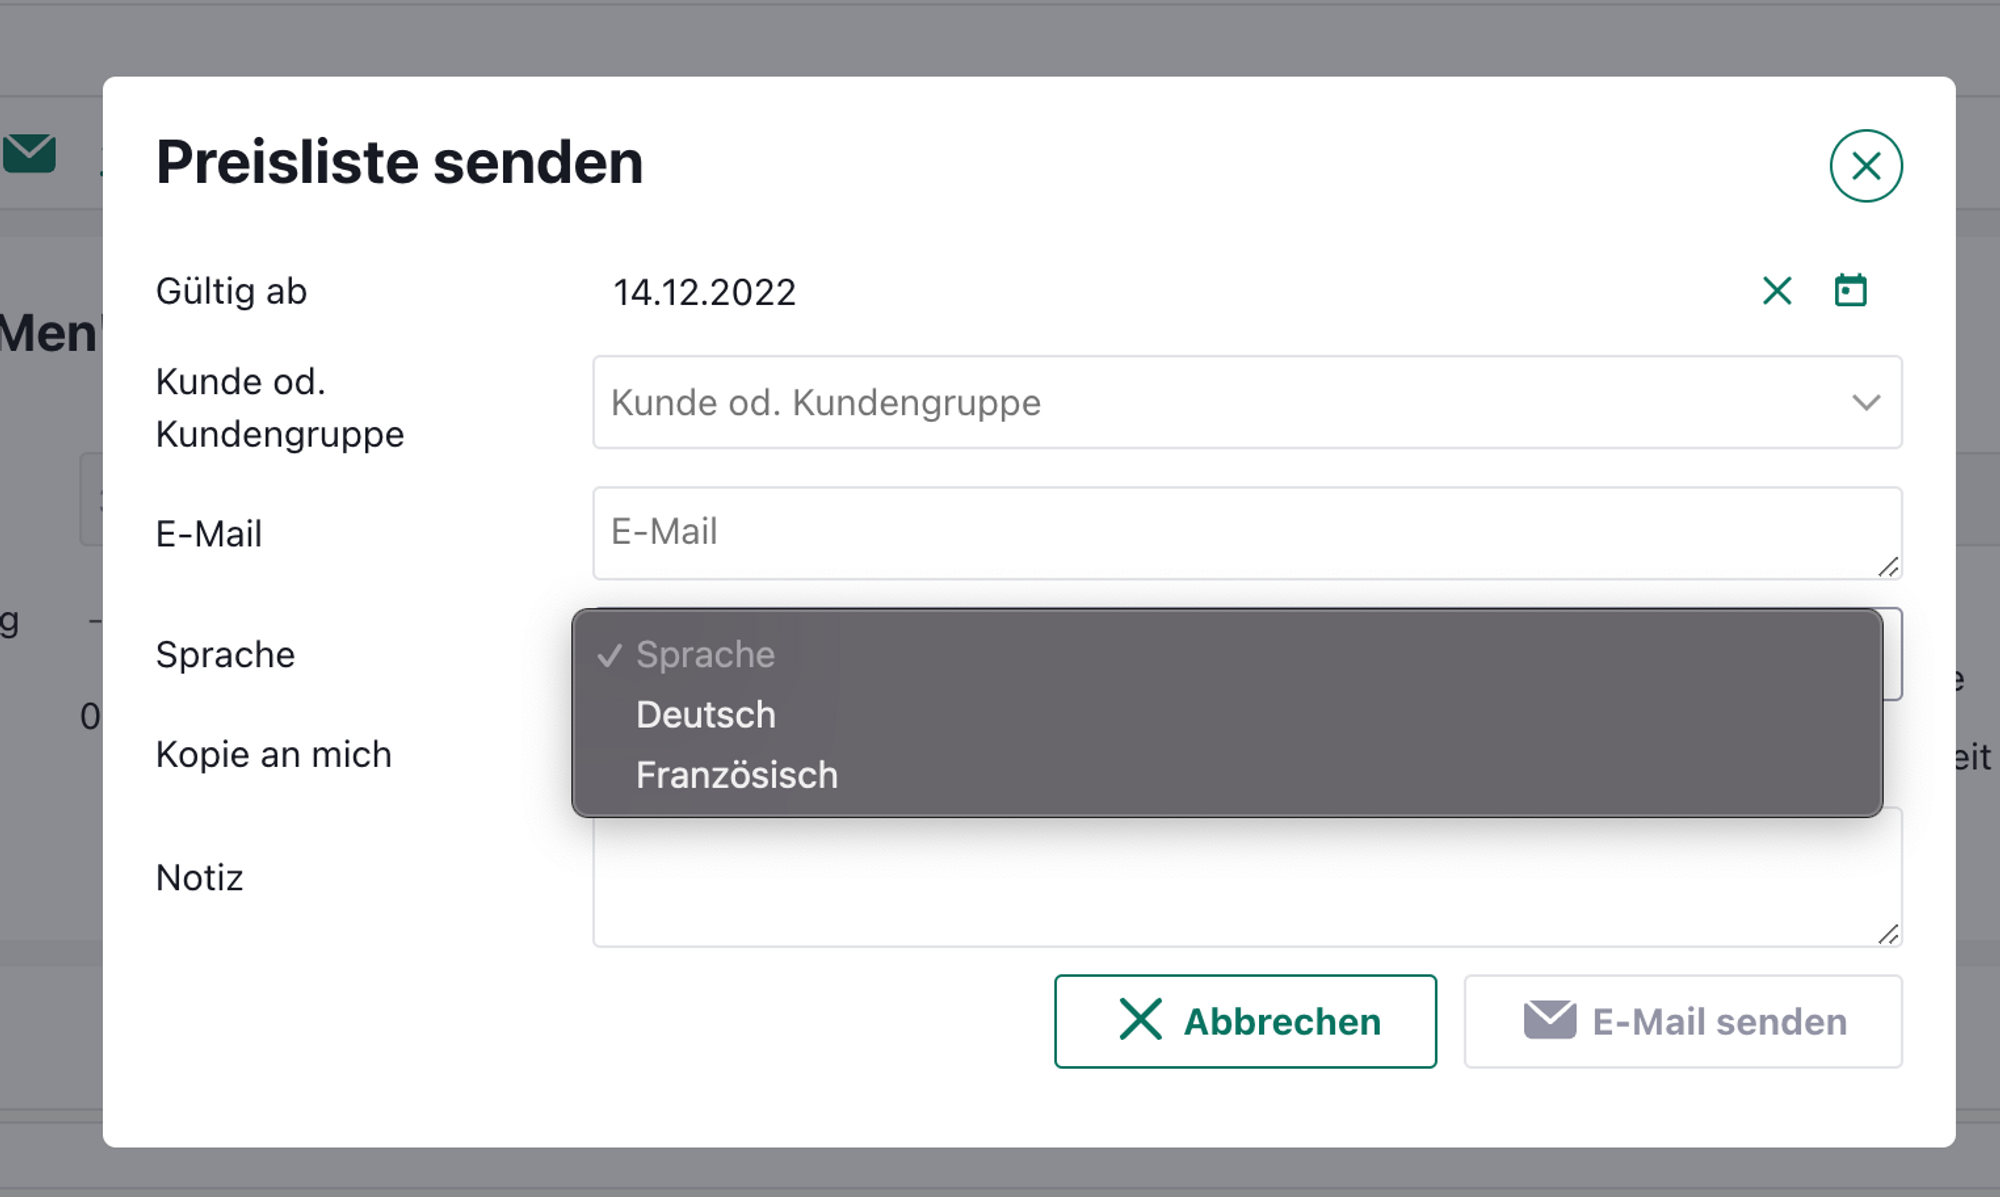Viewport: 2000px width, 1197px height.
Task: Click the Sprache field label
Action: pyautogui.click(x=225, y=654)
